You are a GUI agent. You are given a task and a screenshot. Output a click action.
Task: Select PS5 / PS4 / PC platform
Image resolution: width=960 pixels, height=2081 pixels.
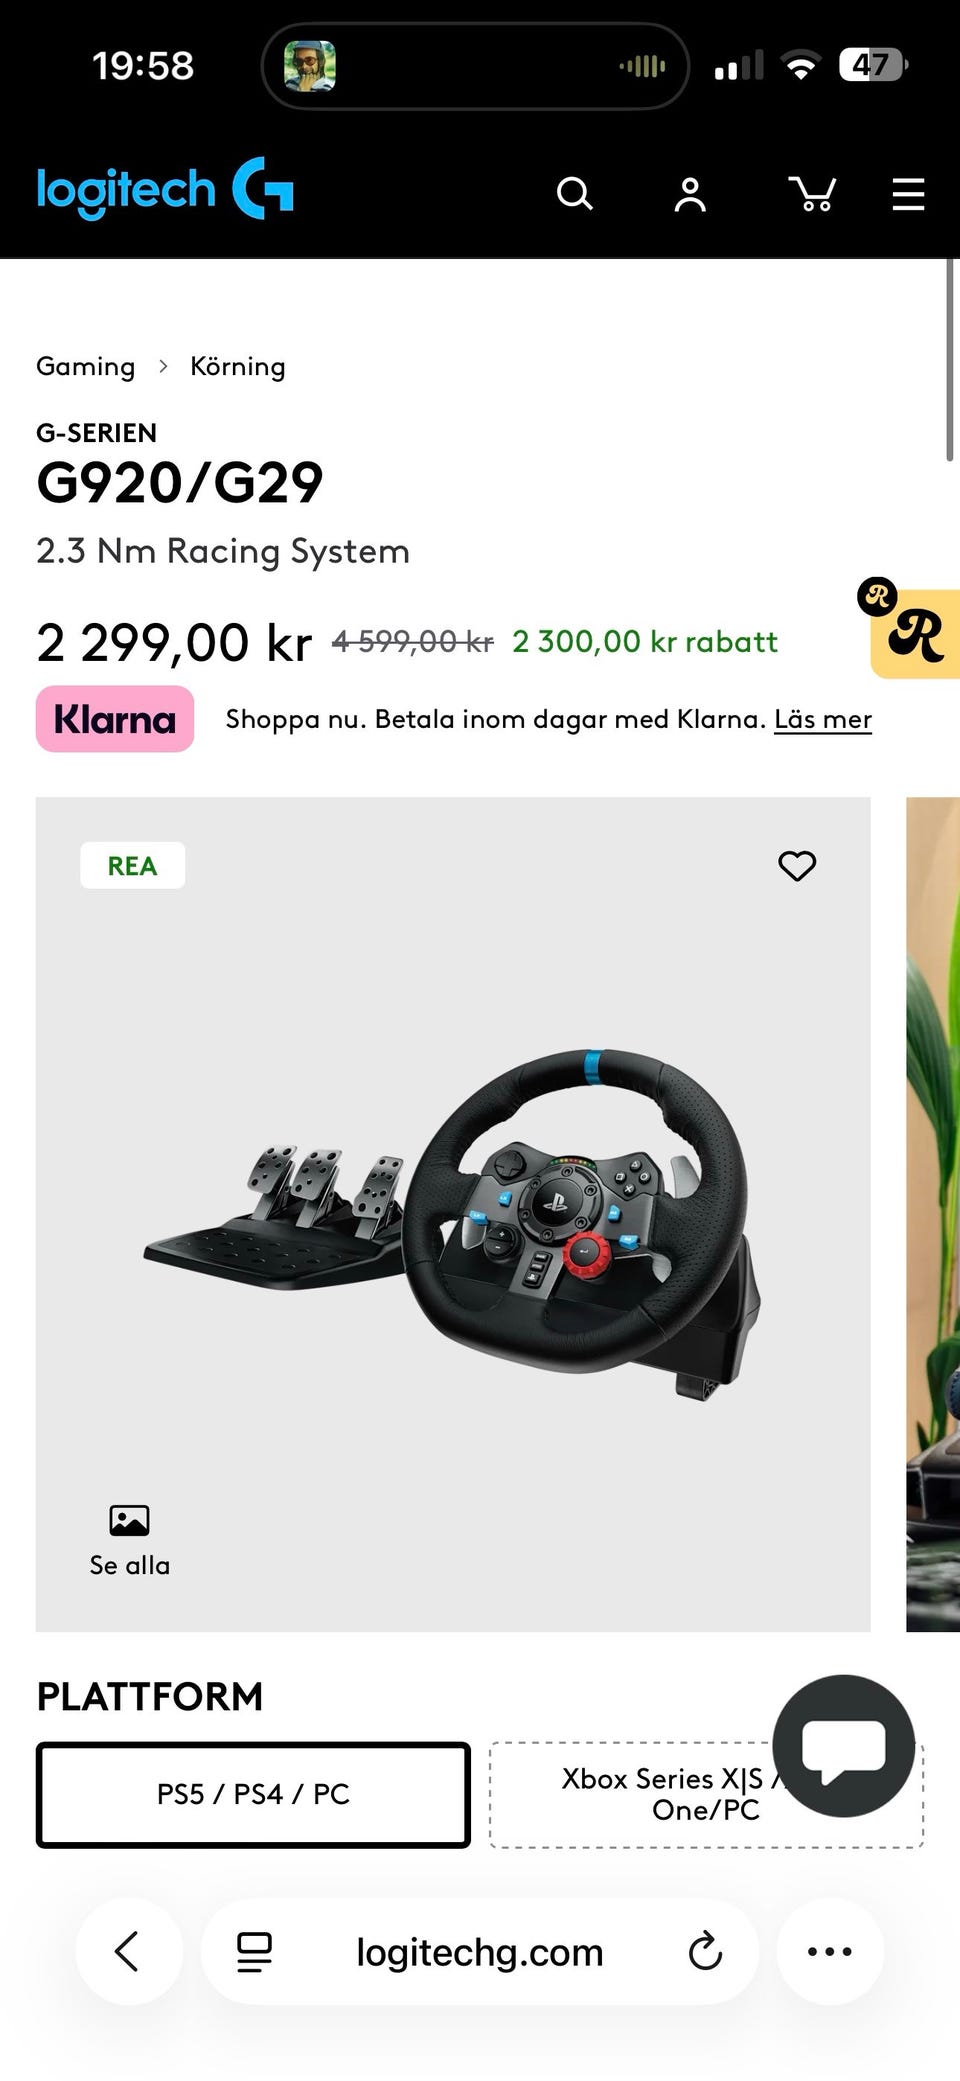coord(253,1794)
